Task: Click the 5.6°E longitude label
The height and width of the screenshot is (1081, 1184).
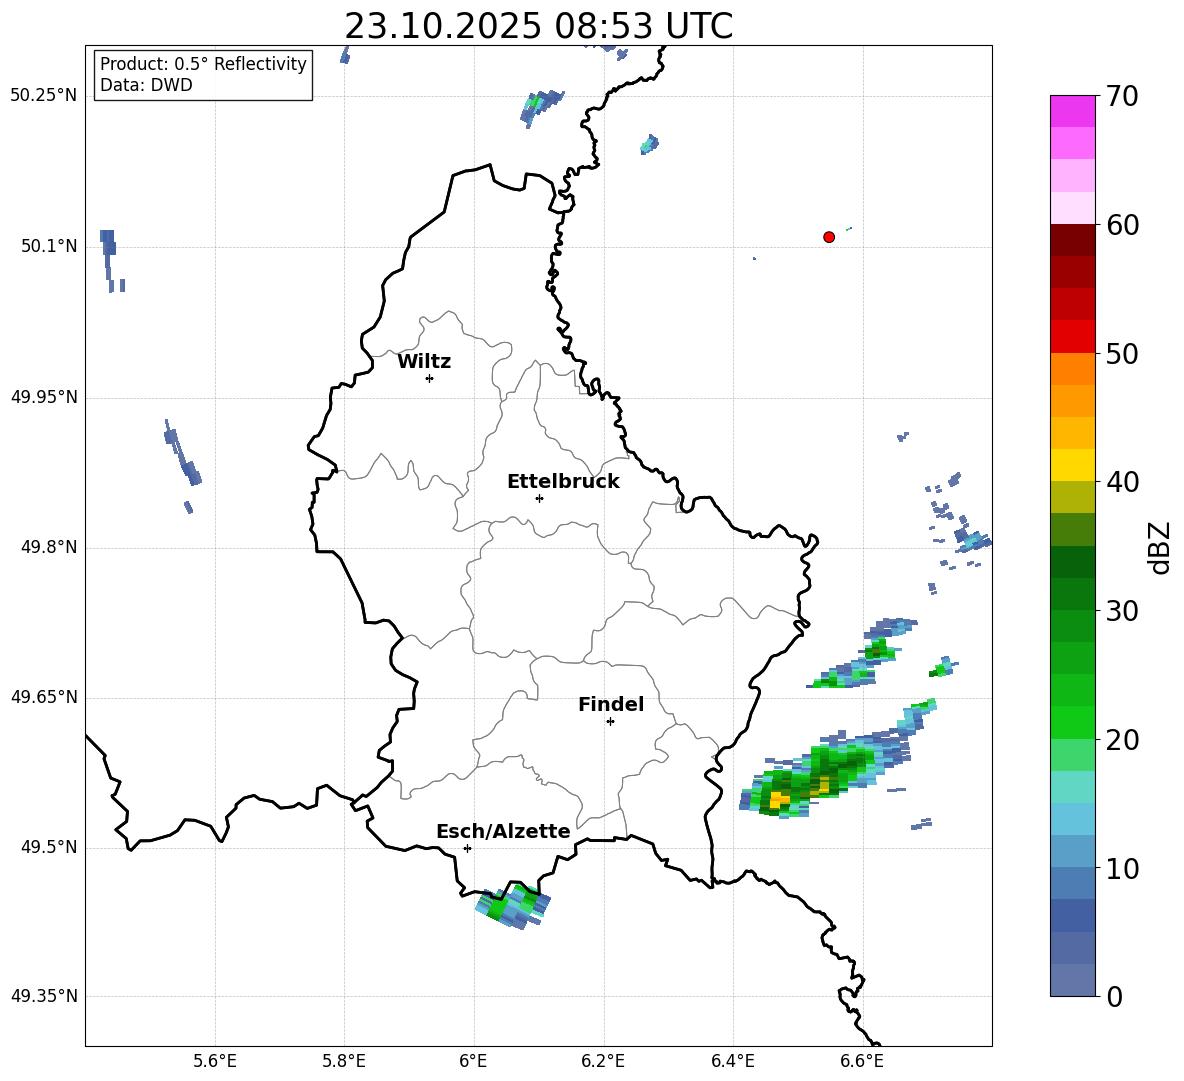Action: click(x=215, y=1061)
